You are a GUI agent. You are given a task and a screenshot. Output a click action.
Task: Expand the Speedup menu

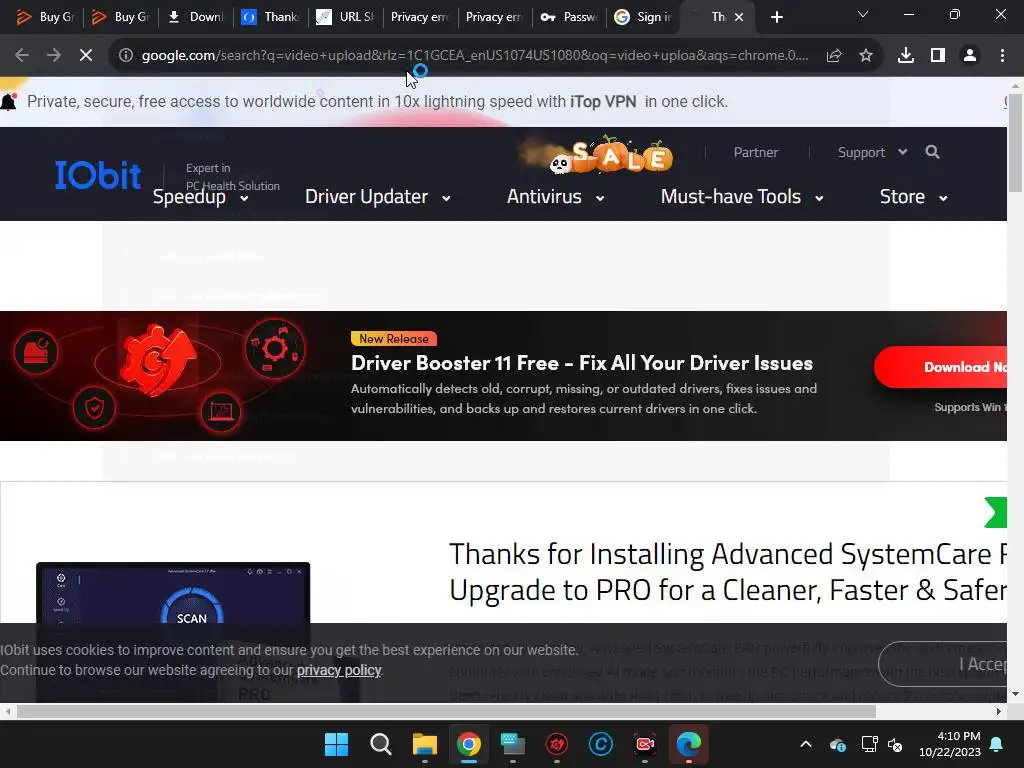[200, 197]
